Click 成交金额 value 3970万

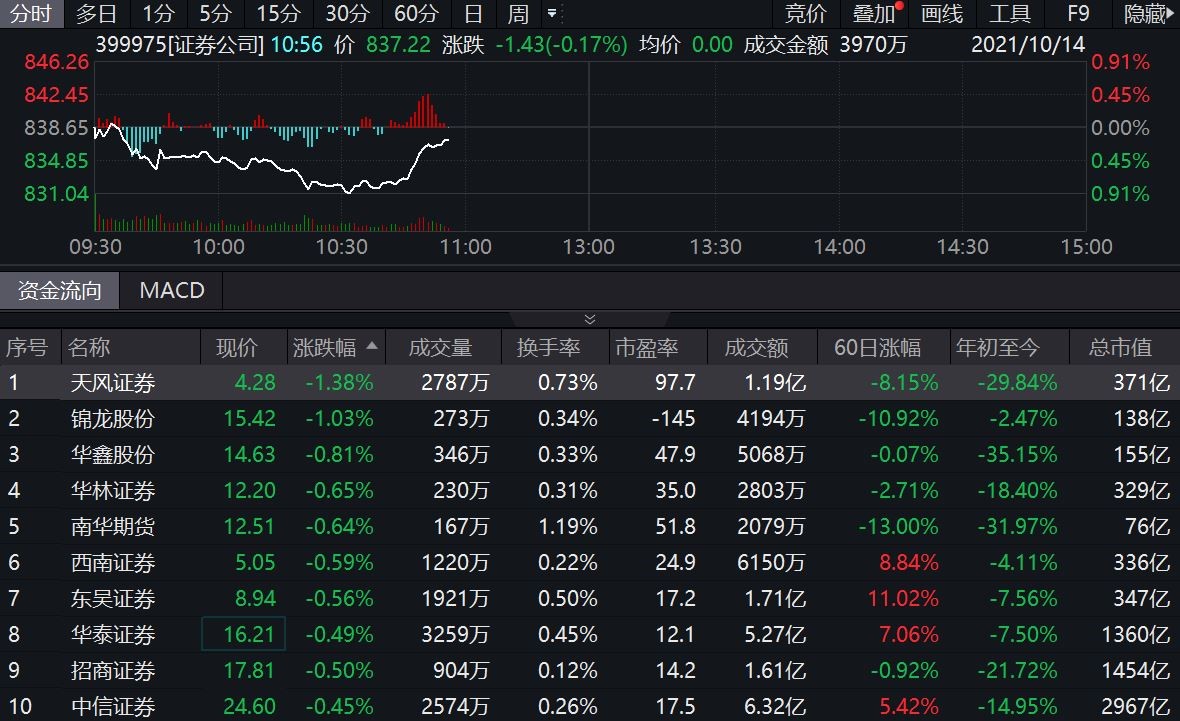[873, 45]
